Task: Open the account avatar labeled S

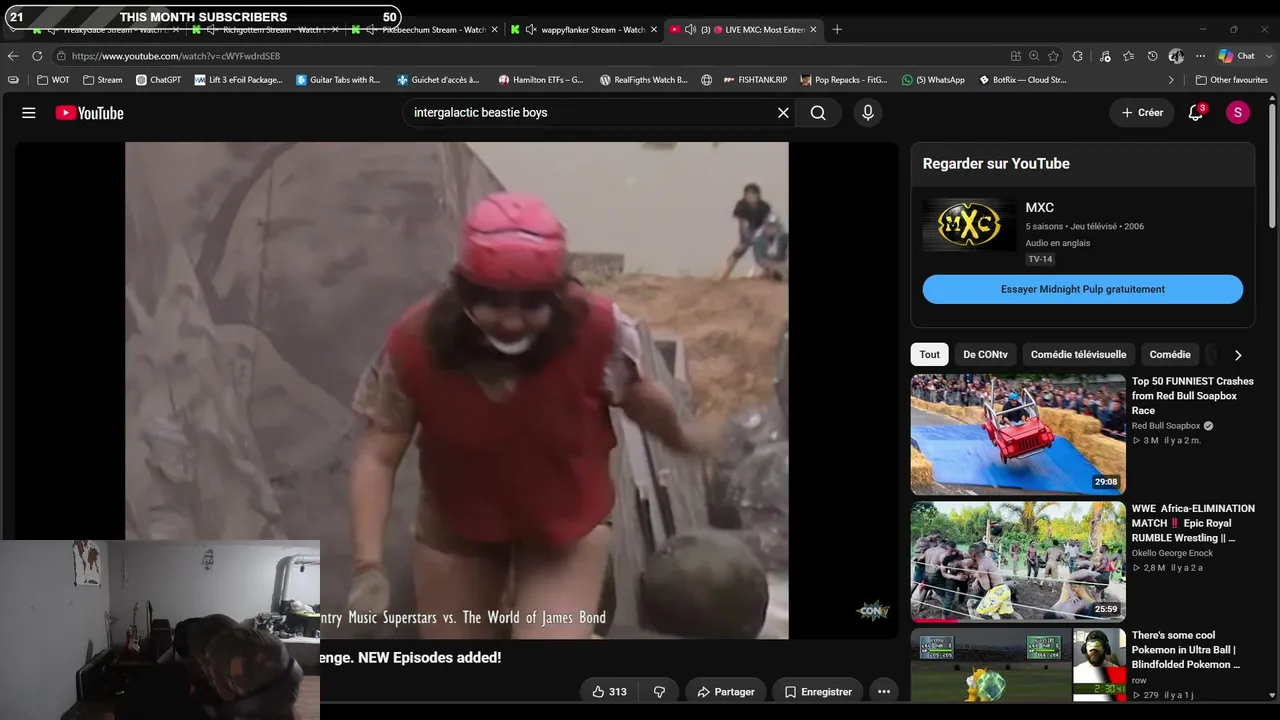Action: [x=1237, y=113]
